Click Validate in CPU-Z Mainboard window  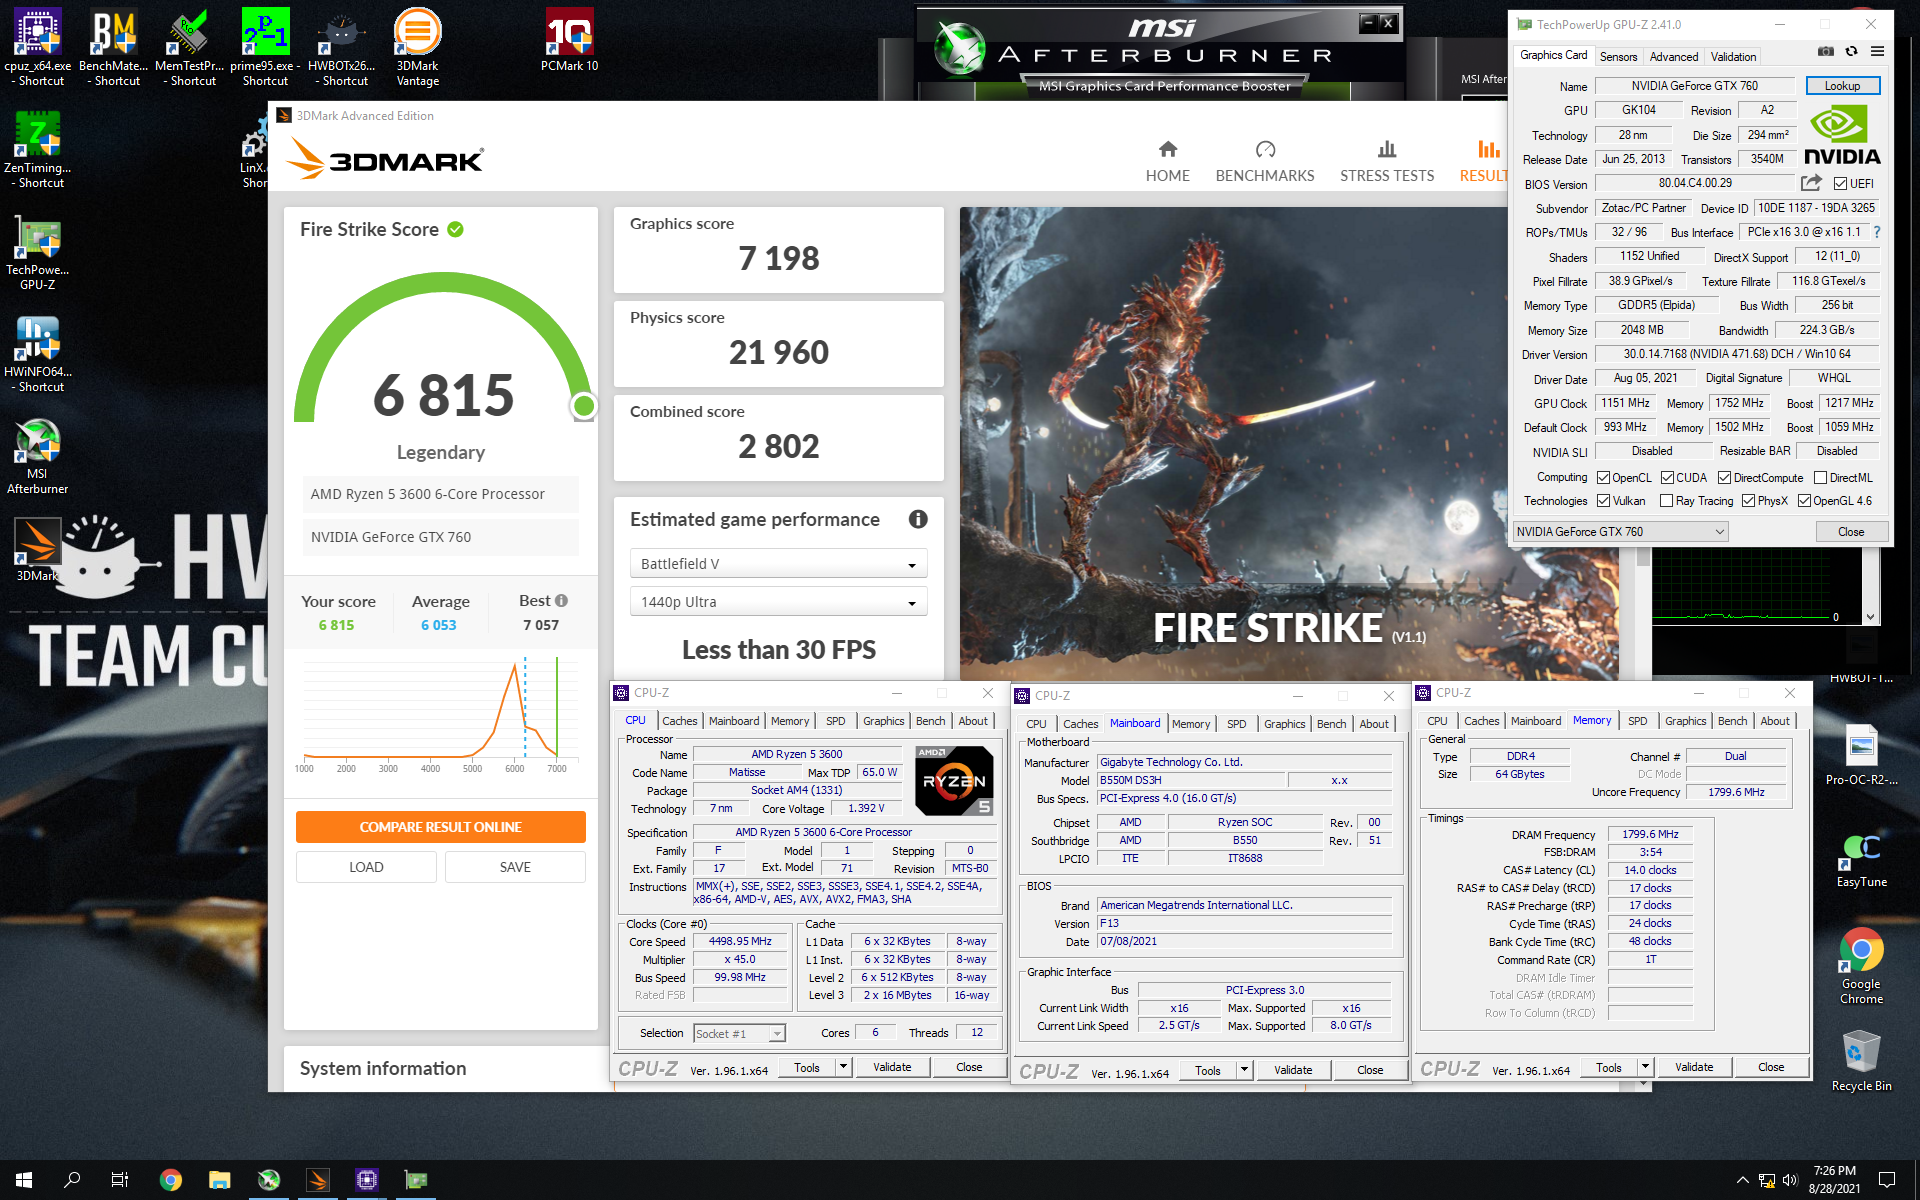click(x=1293, y=1070)
